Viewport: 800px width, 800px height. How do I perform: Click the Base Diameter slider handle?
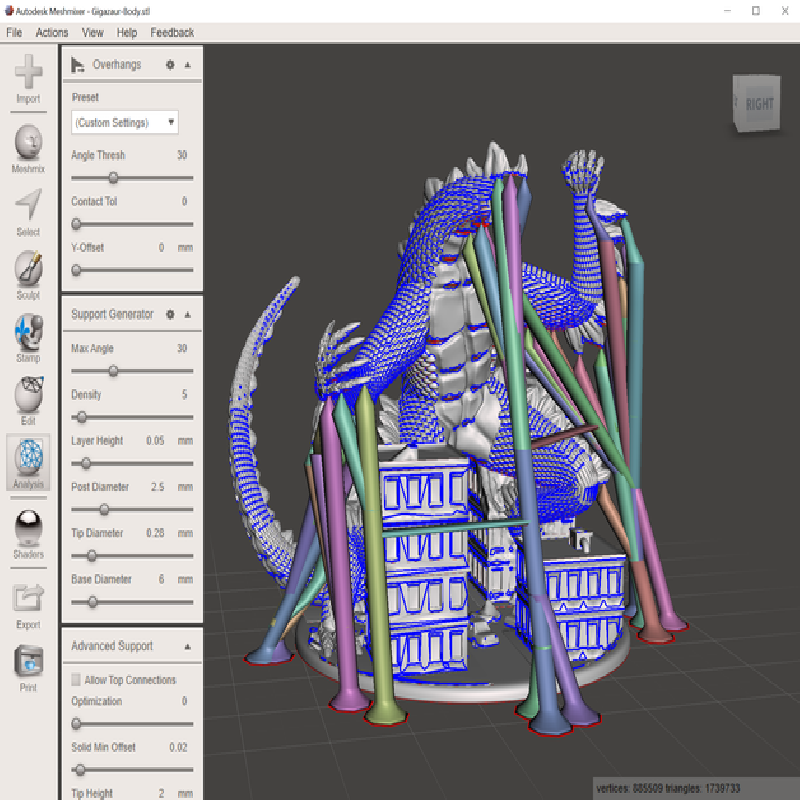tap(92, 602)
